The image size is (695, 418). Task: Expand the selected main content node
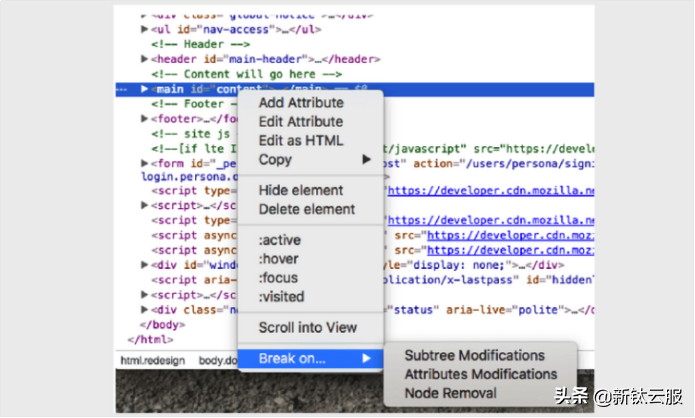144,89
